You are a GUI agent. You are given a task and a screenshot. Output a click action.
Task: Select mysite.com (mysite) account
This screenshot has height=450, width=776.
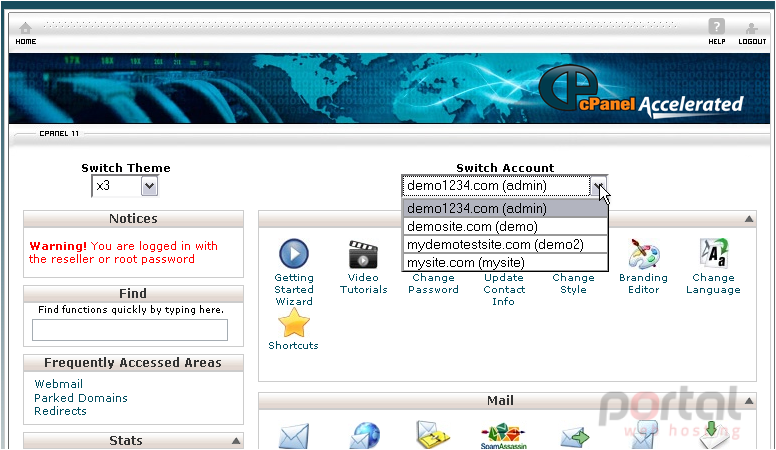point(505,262)
